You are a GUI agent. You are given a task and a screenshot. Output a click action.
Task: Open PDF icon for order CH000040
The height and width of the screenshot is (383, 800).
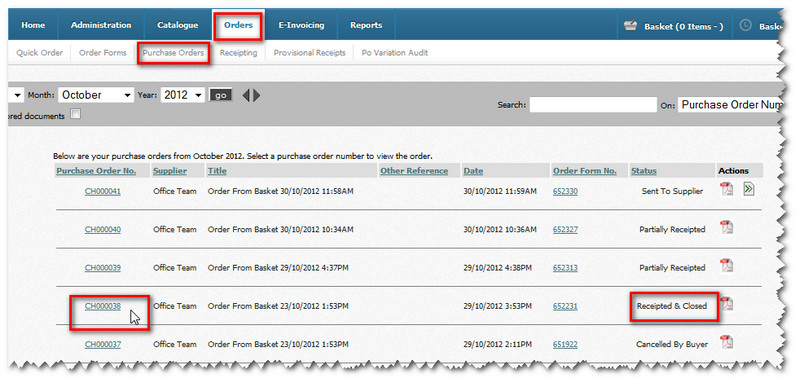(x=726, y=227)
